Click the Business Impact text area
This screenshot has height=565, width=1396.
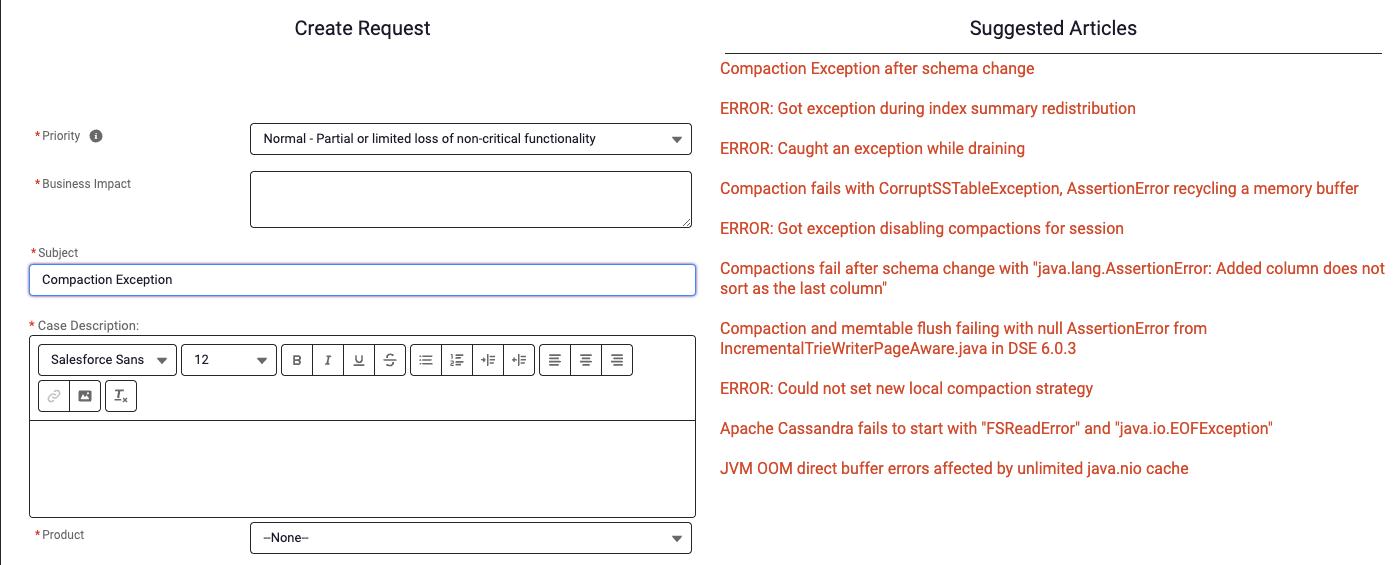[470, 199]
